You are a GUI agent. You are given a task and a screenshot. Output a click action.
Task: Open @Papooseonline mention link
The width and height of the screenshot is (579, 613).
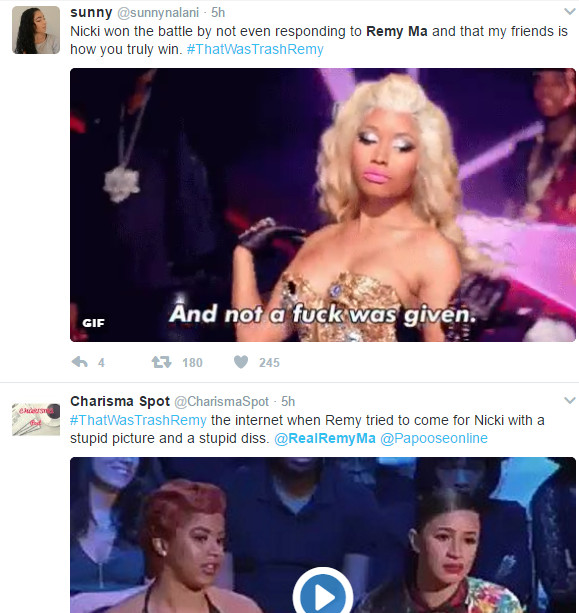[x=434, y=438]
